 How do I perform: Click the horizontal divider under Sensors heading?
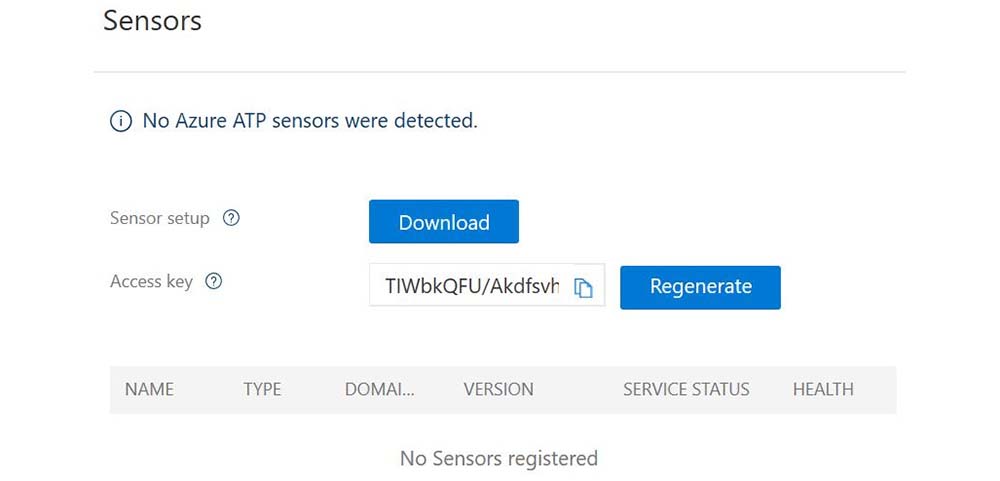(499, 72)
